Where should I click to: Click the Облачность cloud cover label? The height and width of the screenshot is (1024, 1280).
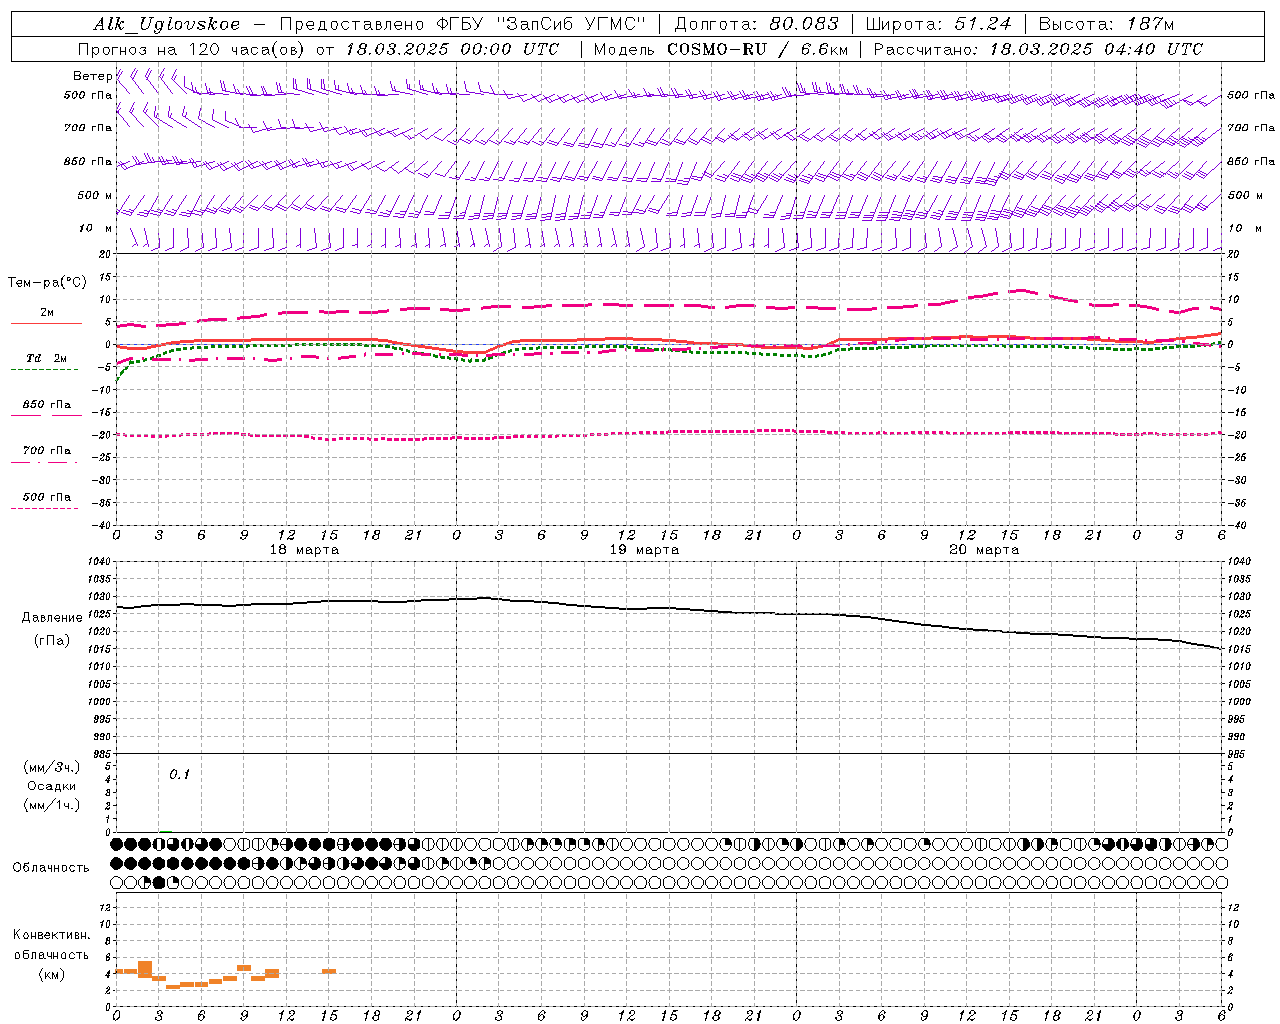tap(51, 868)
